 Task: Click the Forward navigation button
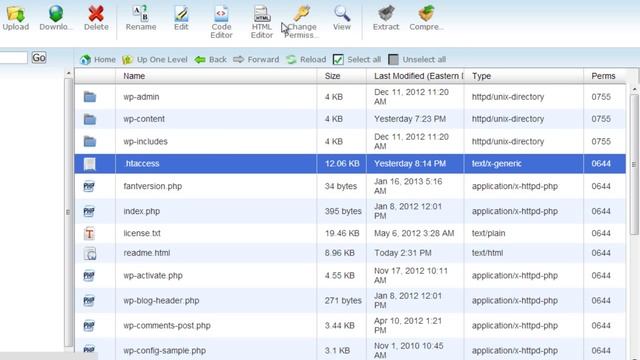[x=256, y=60]
